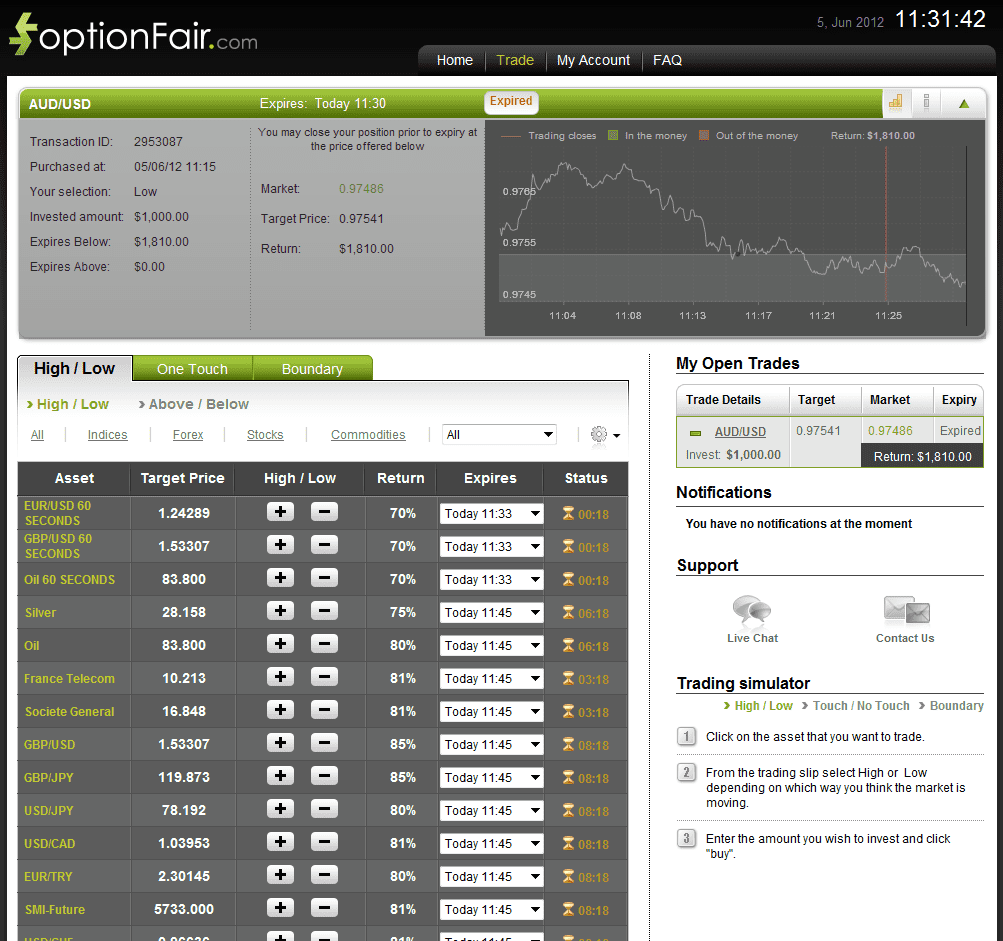Switch to the One Touch tab
Viewport: 1003px width, 941px height.
(x=192, y=368)
